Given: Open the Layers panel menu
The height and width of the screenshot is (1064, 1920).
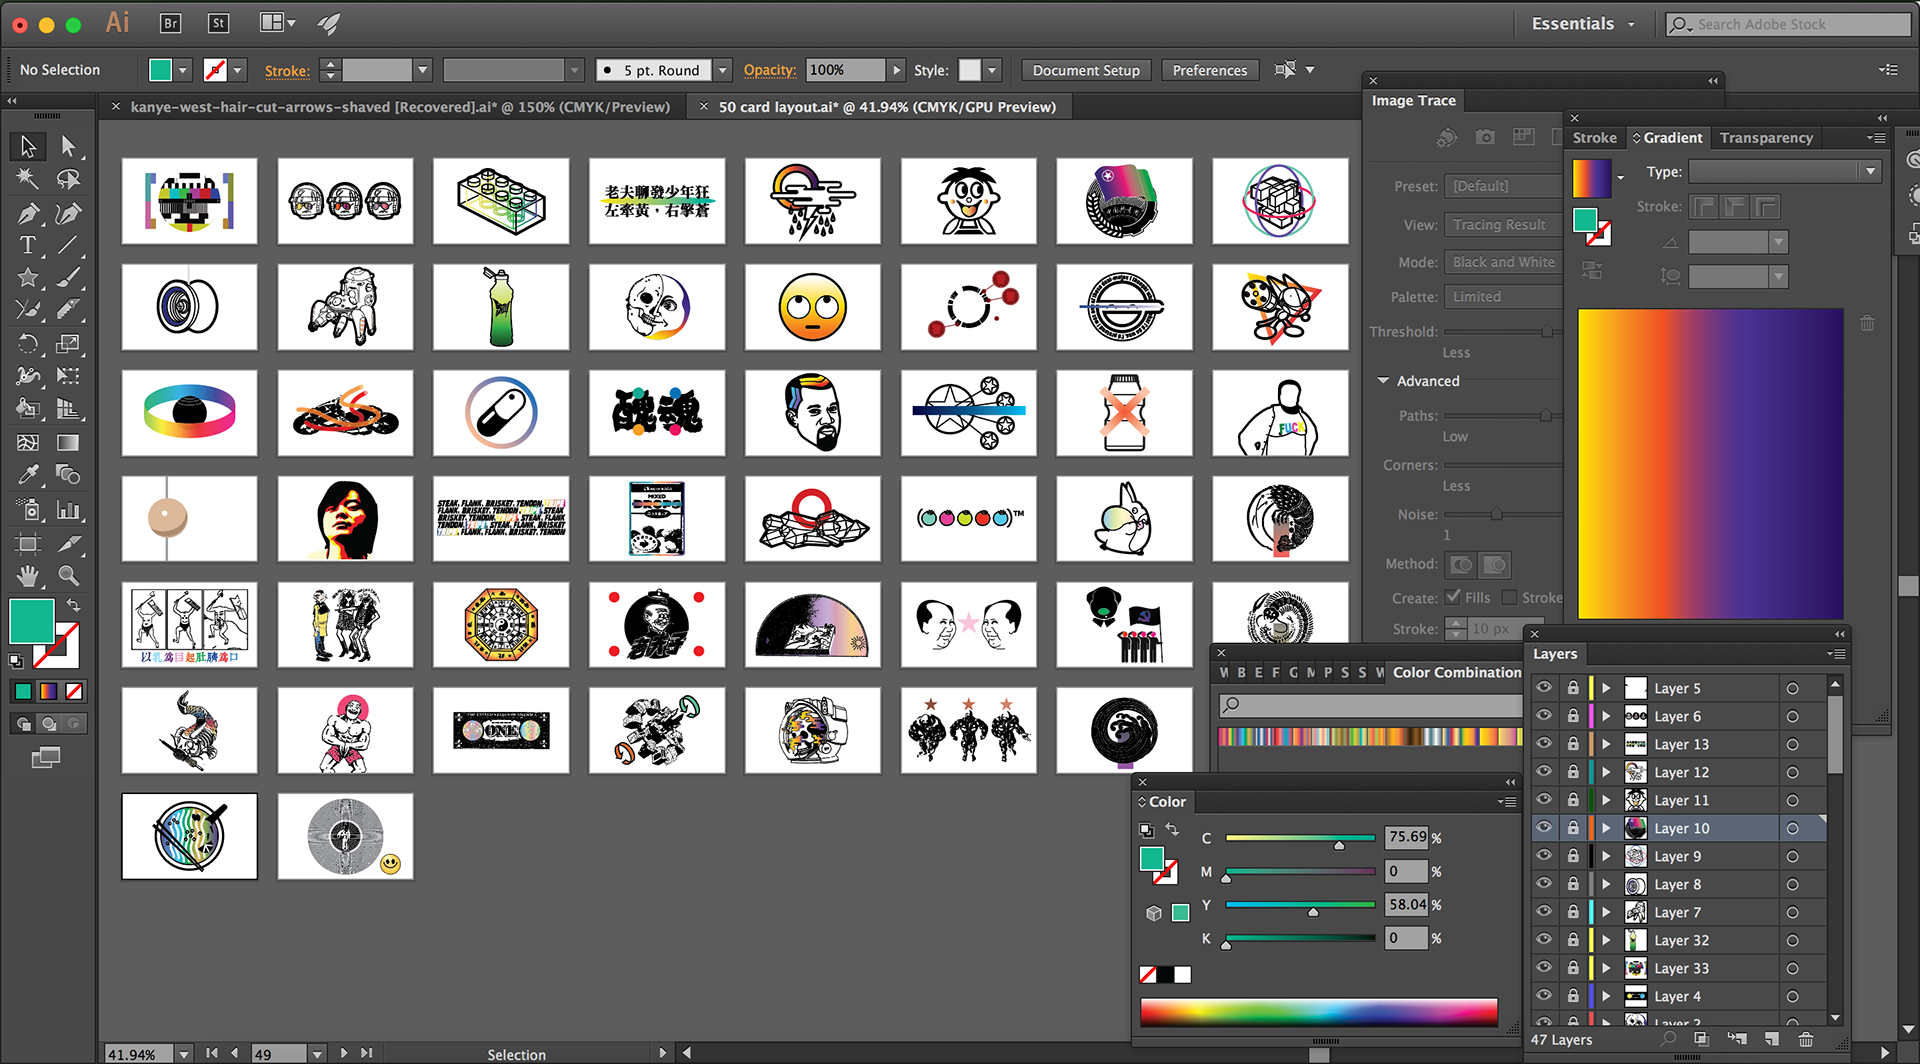Looking at the screenshot, I should tap(1836, 654).
